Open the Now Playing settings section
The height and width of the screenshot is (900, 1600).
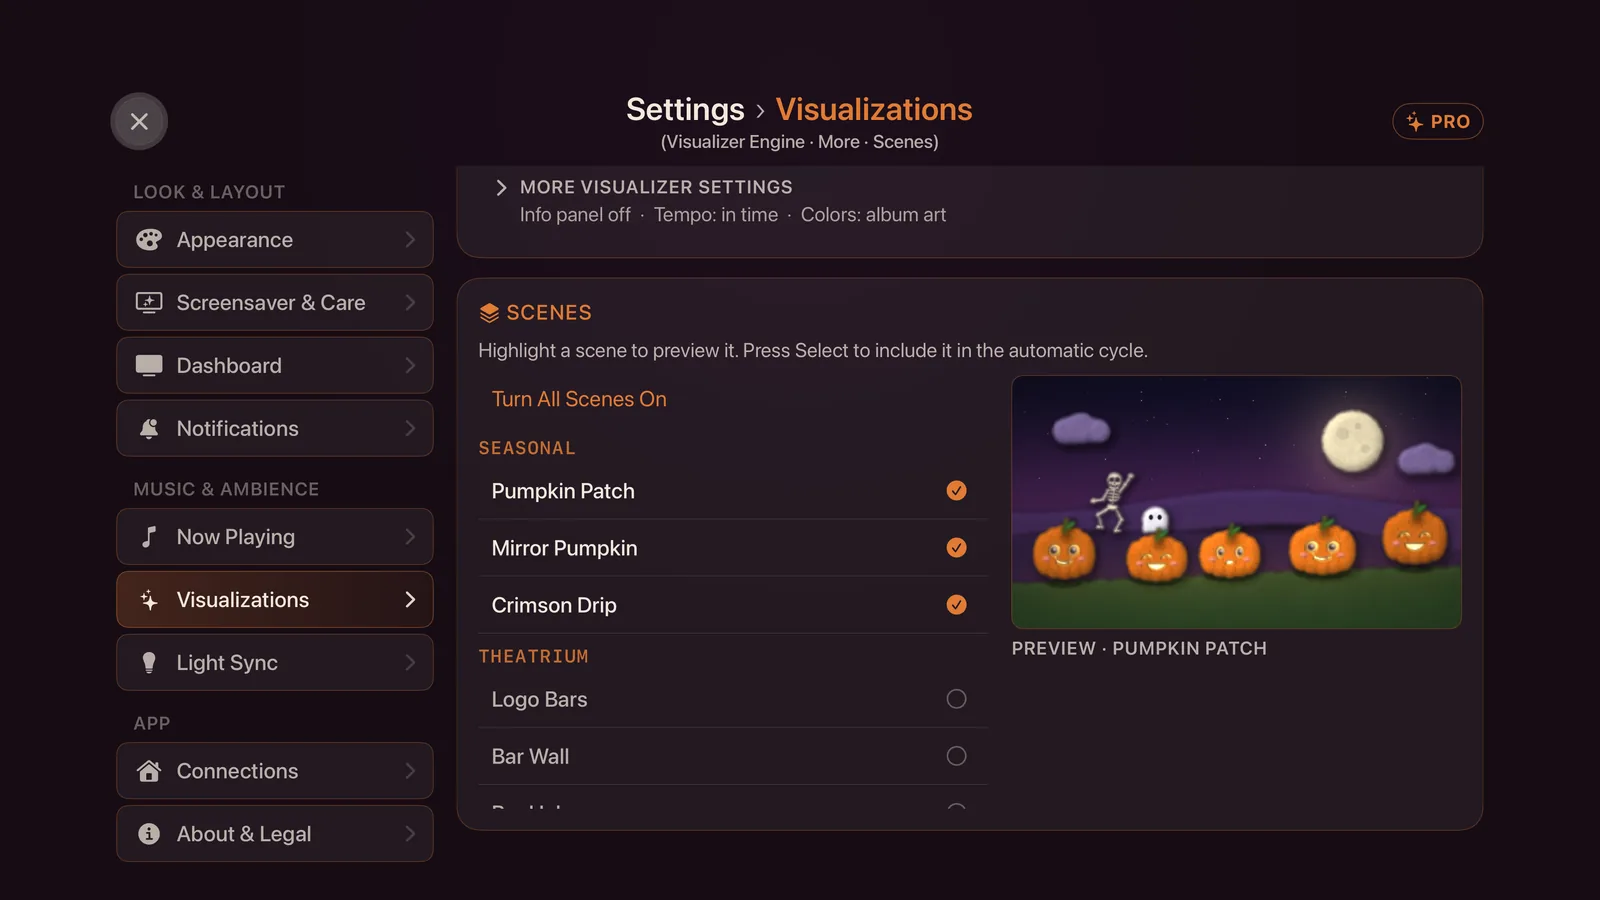point(275,537)
